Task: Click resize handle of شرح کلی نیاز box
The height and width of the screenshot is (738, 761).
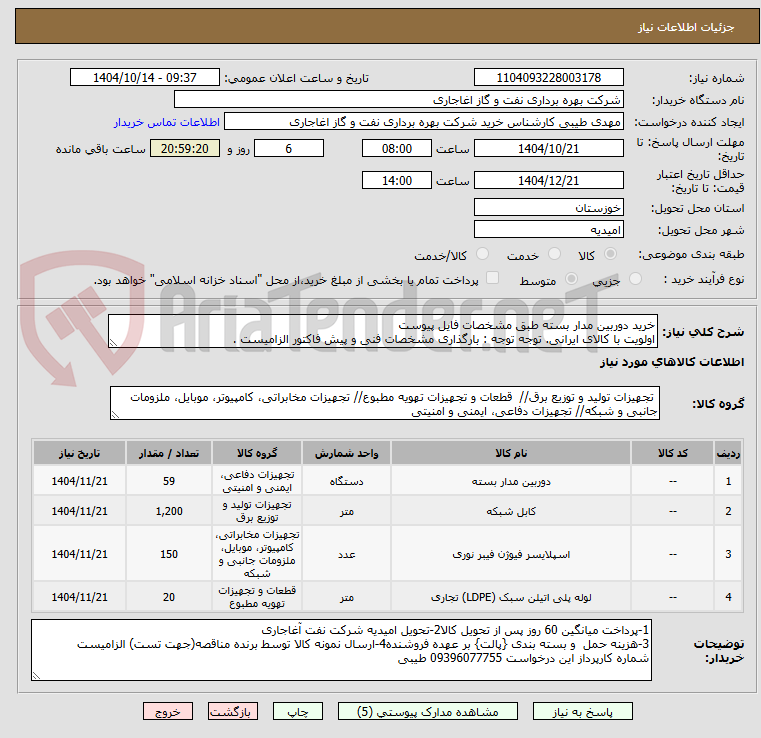Action: (x=113, y=343)
